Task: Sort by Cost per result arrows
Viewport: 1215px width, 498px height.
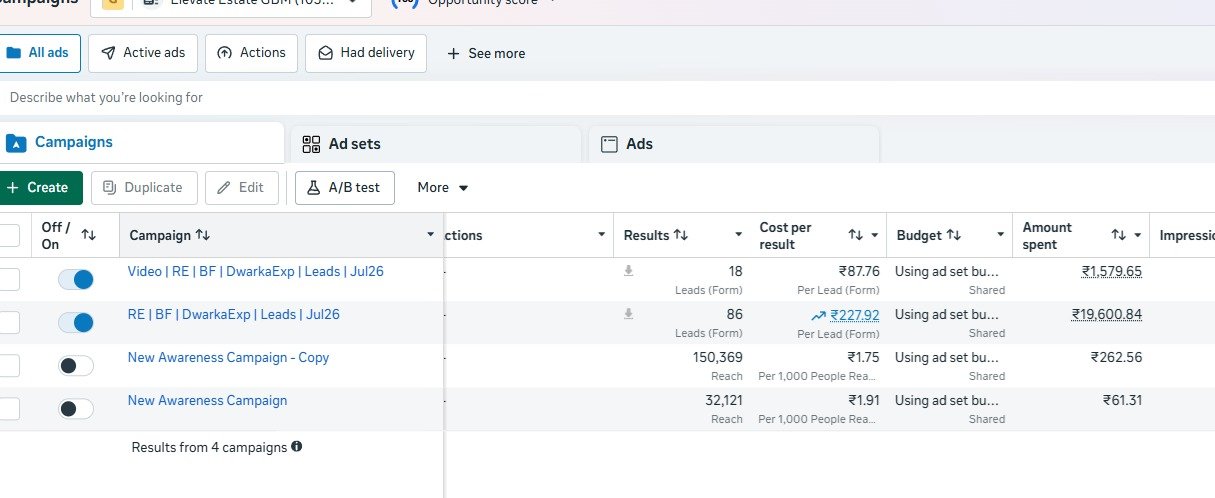Action: pyautogui.click(x=856, y=235)
